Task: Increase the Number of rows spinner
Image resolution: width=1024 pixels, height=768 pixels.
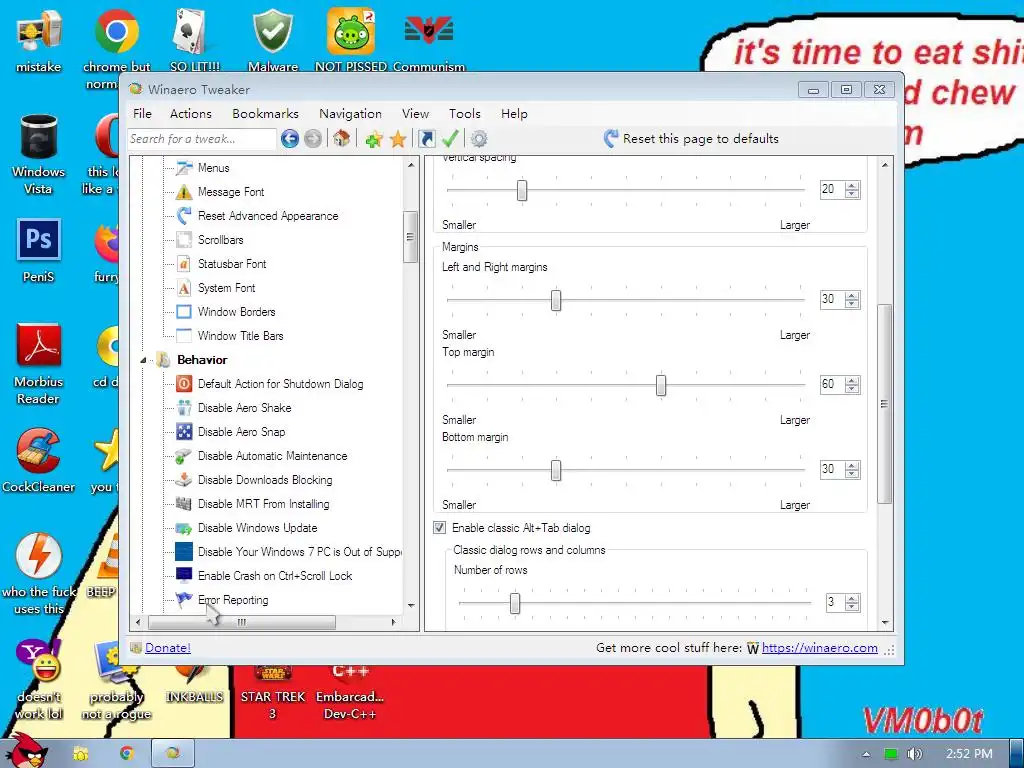Action: pos(852,598)
